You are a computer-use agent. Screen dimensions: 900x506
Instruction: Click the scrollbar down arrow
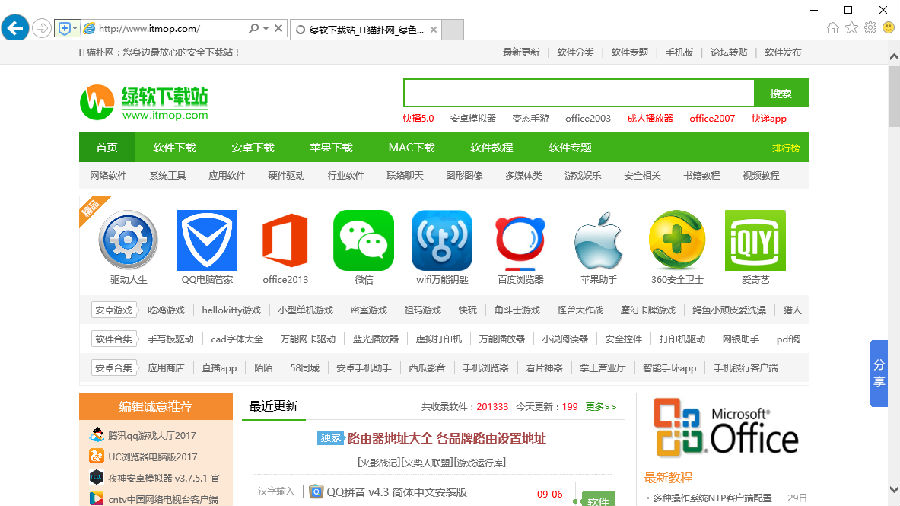[894, 489]
